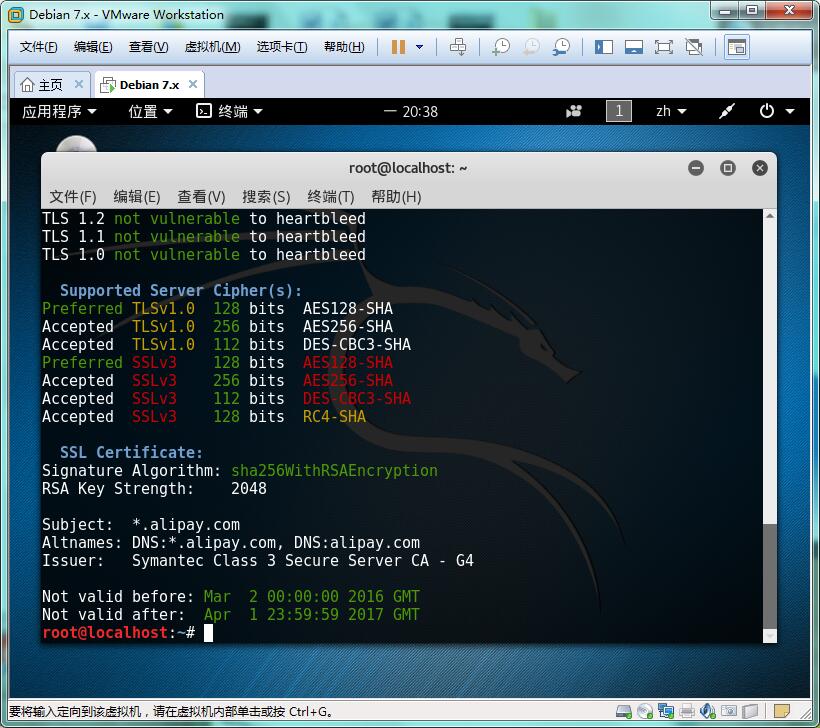
Task: Click the RC4-SHA cipher text
Action: (334, 417)
